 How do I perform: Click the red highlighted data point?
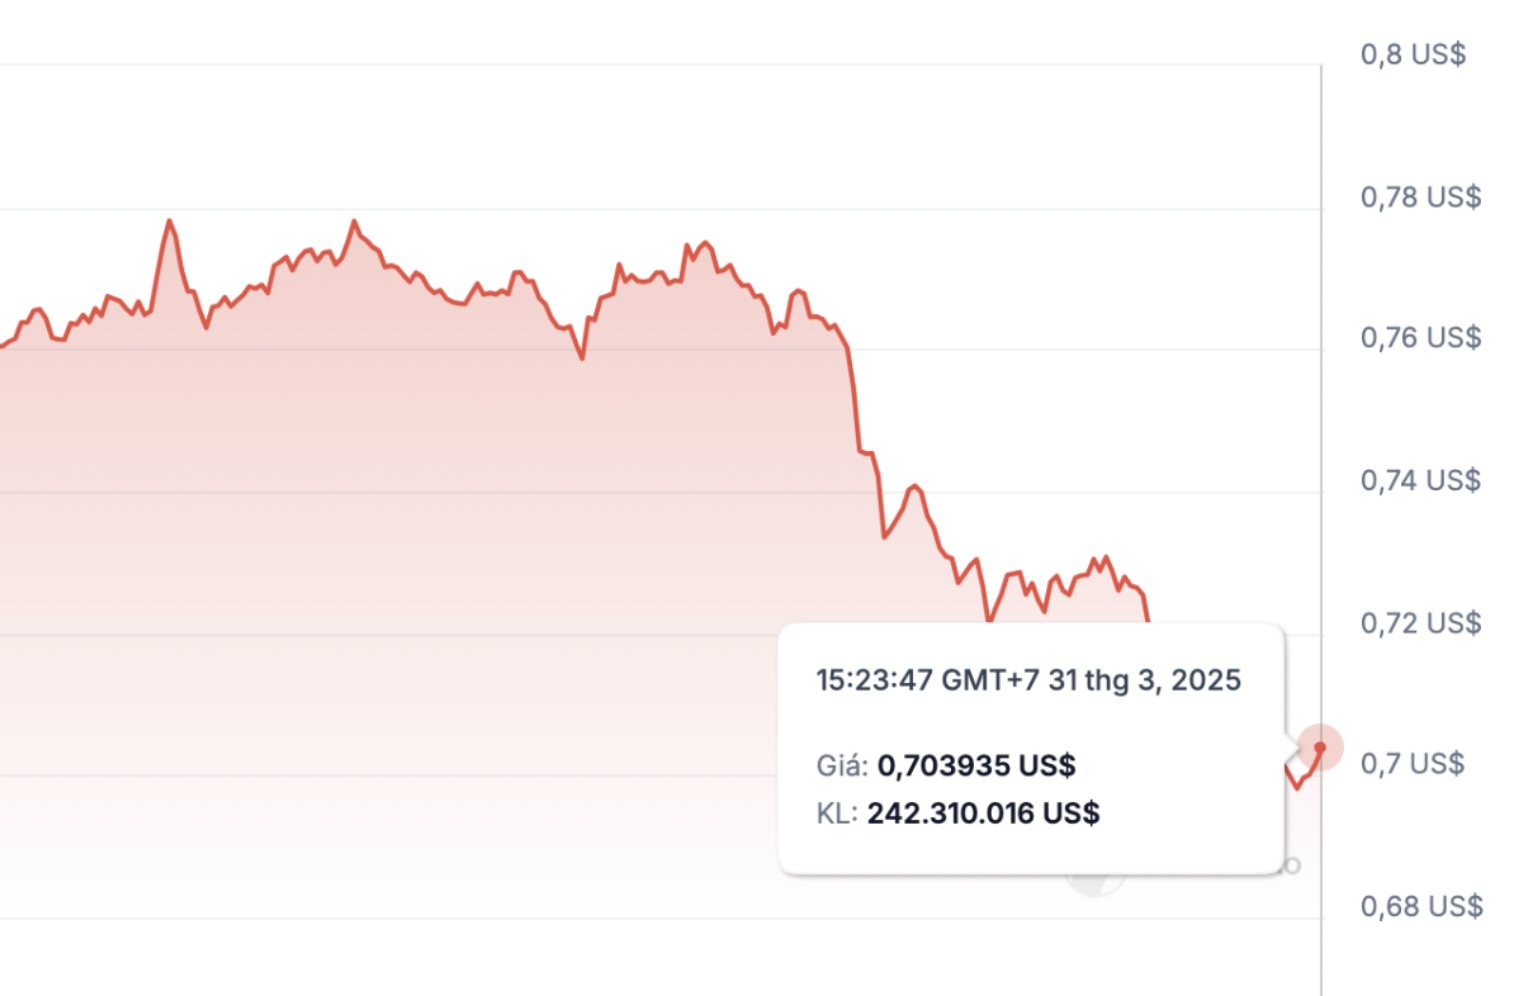[1320, 748]
